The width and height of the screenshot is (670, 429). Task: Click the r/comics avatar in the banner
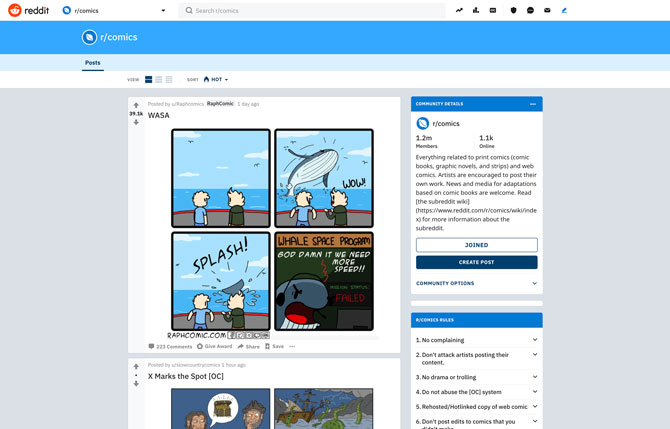89,37
